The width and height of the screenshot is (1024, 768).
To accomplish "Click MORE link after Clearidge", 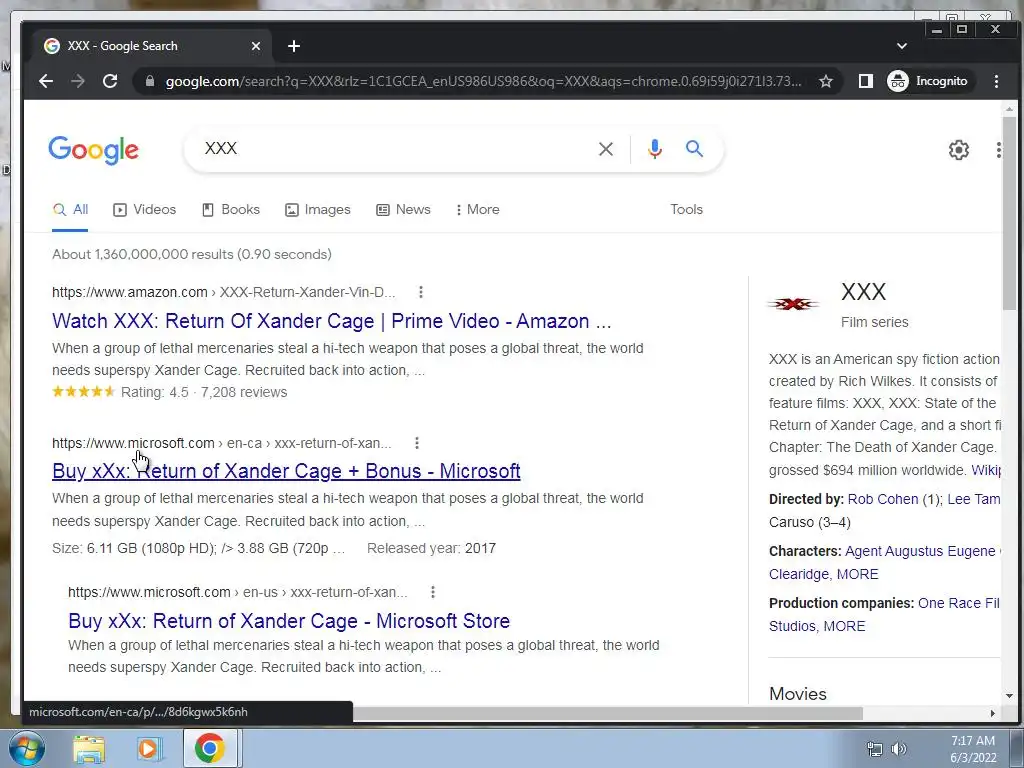I will pyautogui.click(x=857, y=574).
